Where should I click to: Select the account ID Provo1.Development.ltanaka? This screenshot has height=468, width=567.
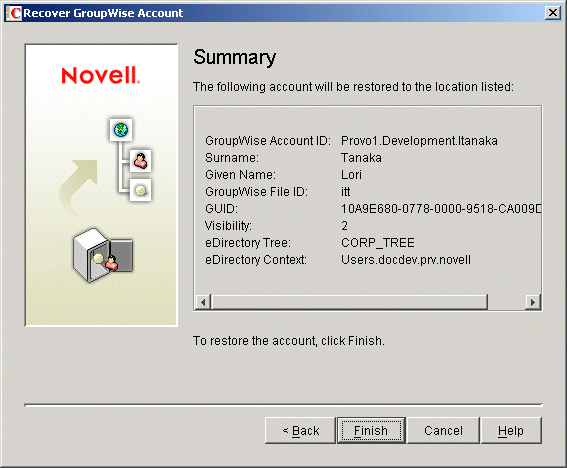[x=419, y=140]
